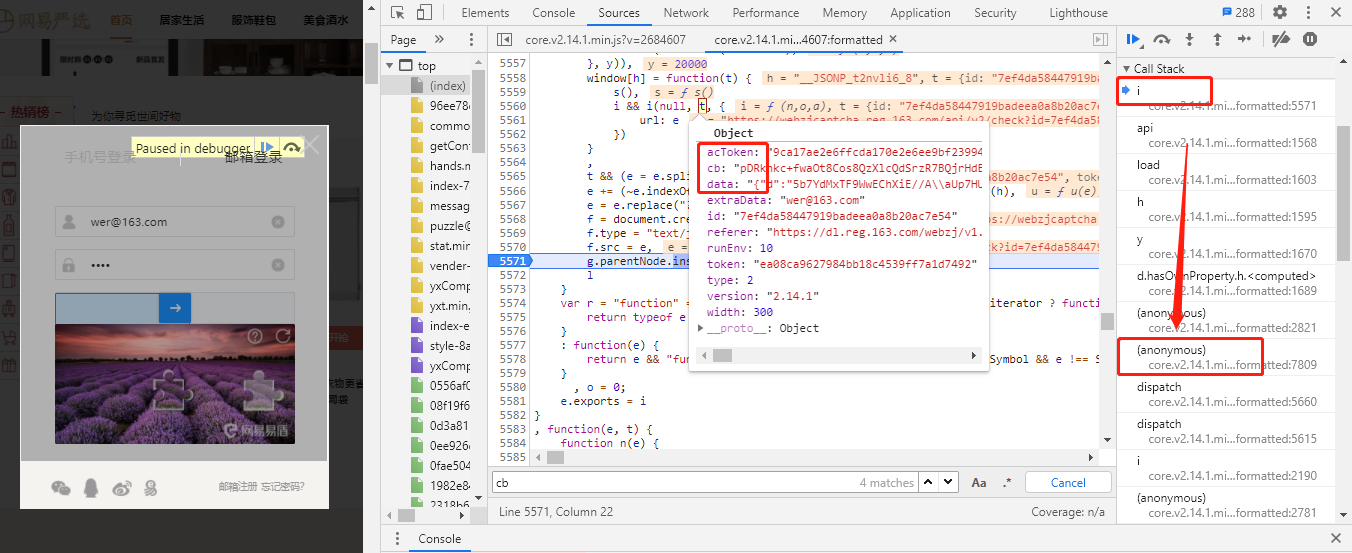The height and width of the screenshot is (553, 1352).
Task: Step out of current function
Action: (1217, 39)
